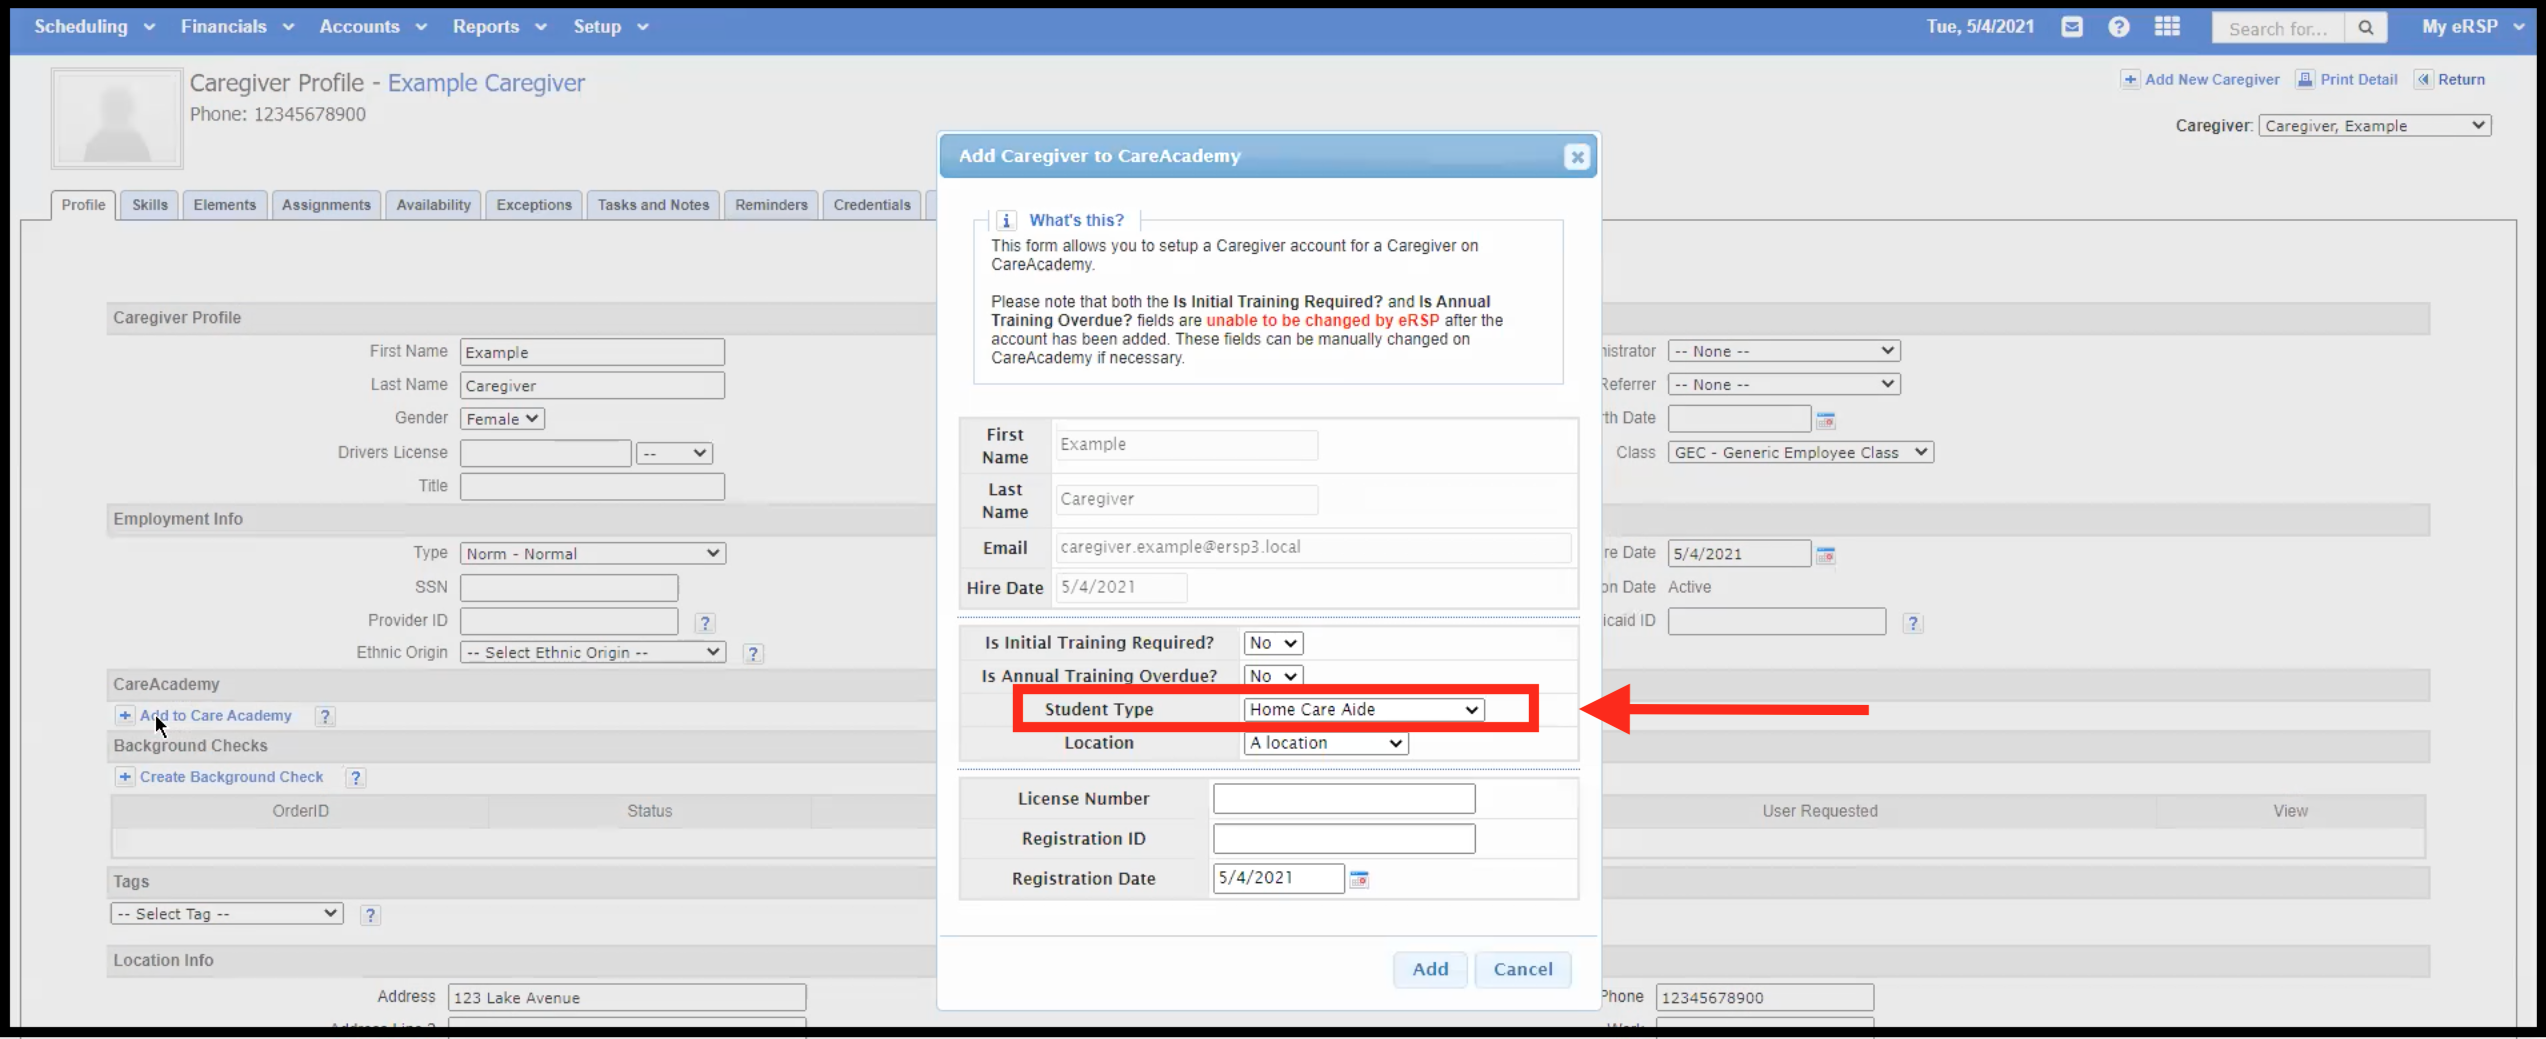The image size is (2546, 1039).
Task: Switch to the Credentials tab
Action: [x=872, y=205]
